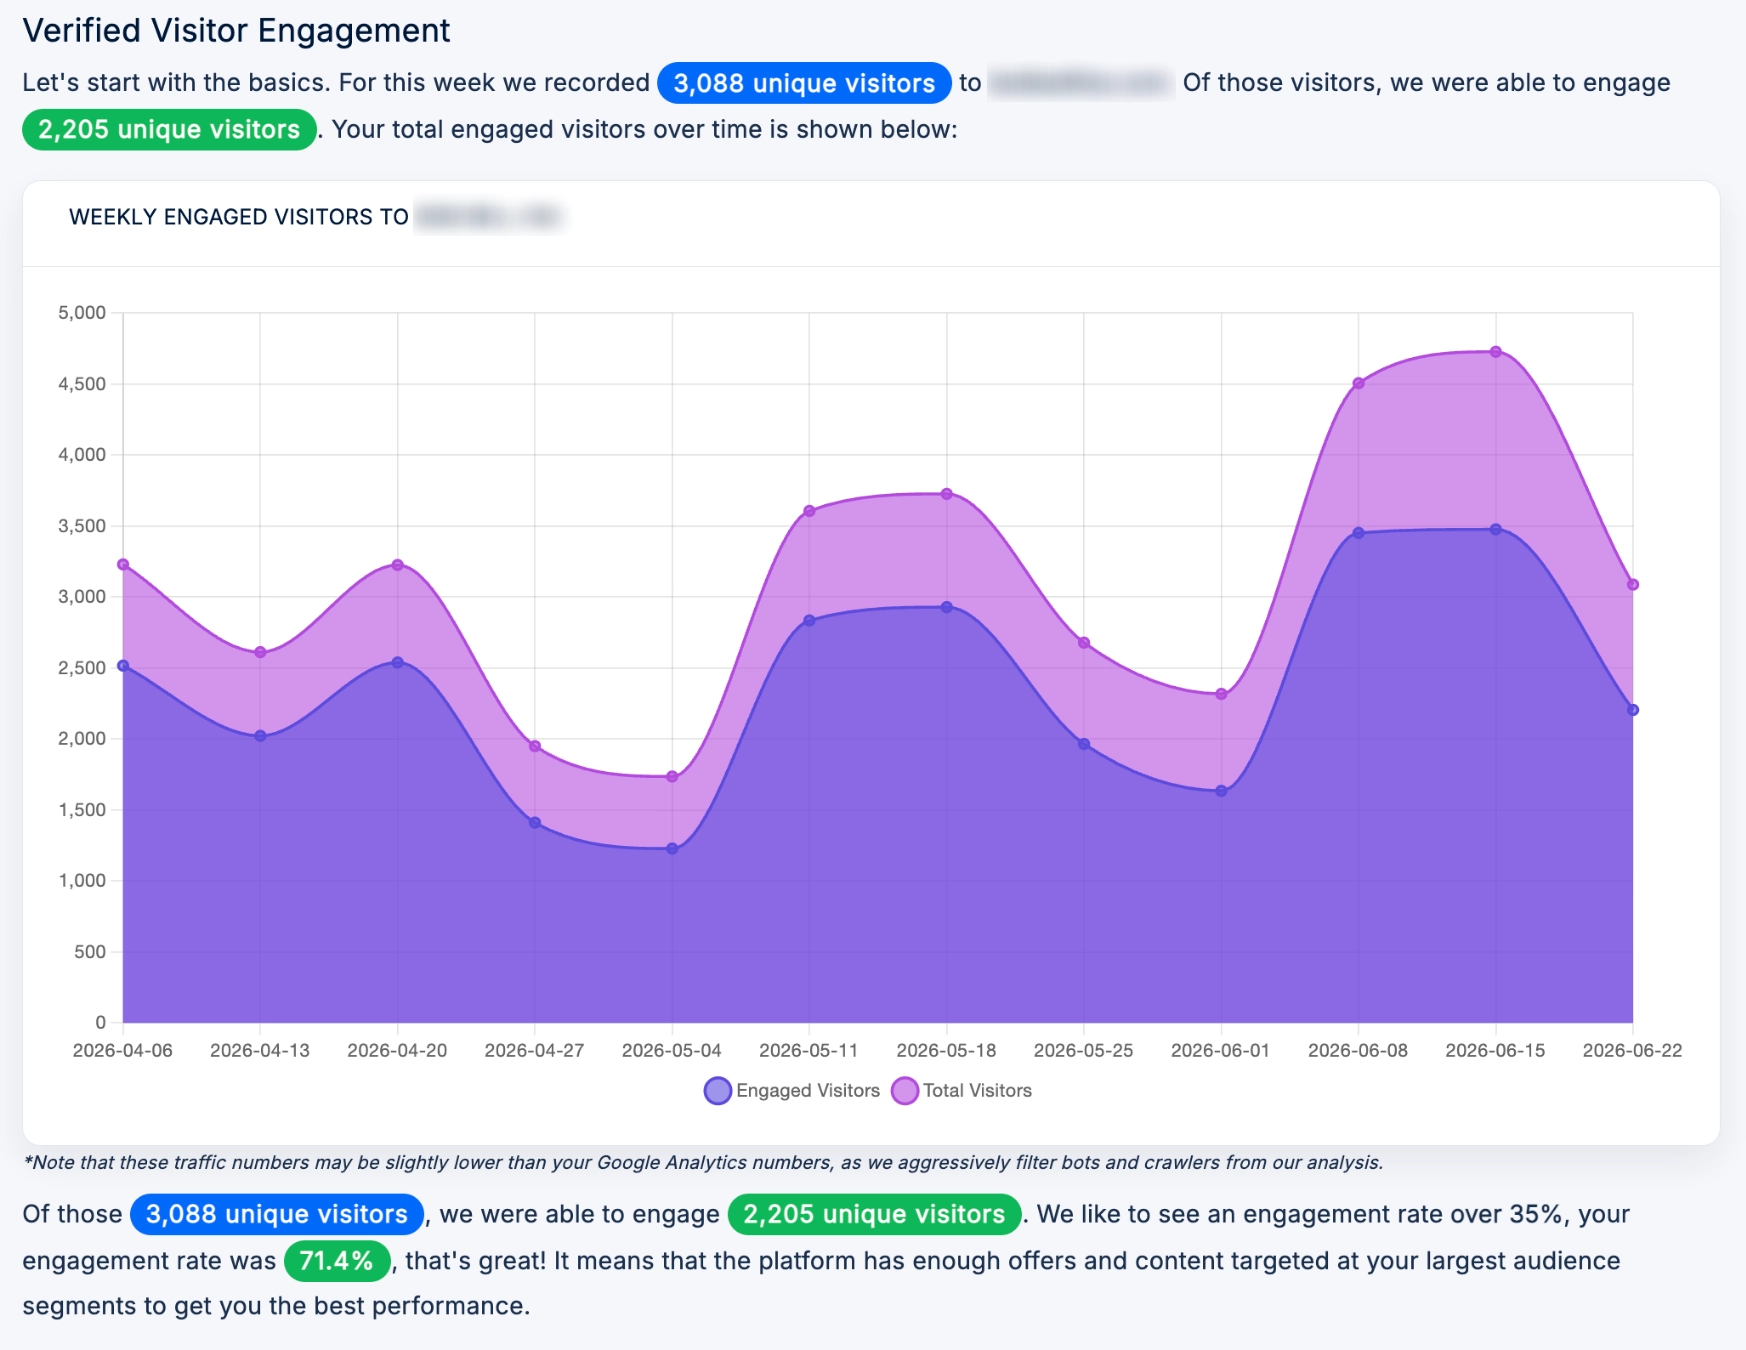Click the green 2,205 badge in the intro sentence
1746x1350 pixels.
pos(169,130)
